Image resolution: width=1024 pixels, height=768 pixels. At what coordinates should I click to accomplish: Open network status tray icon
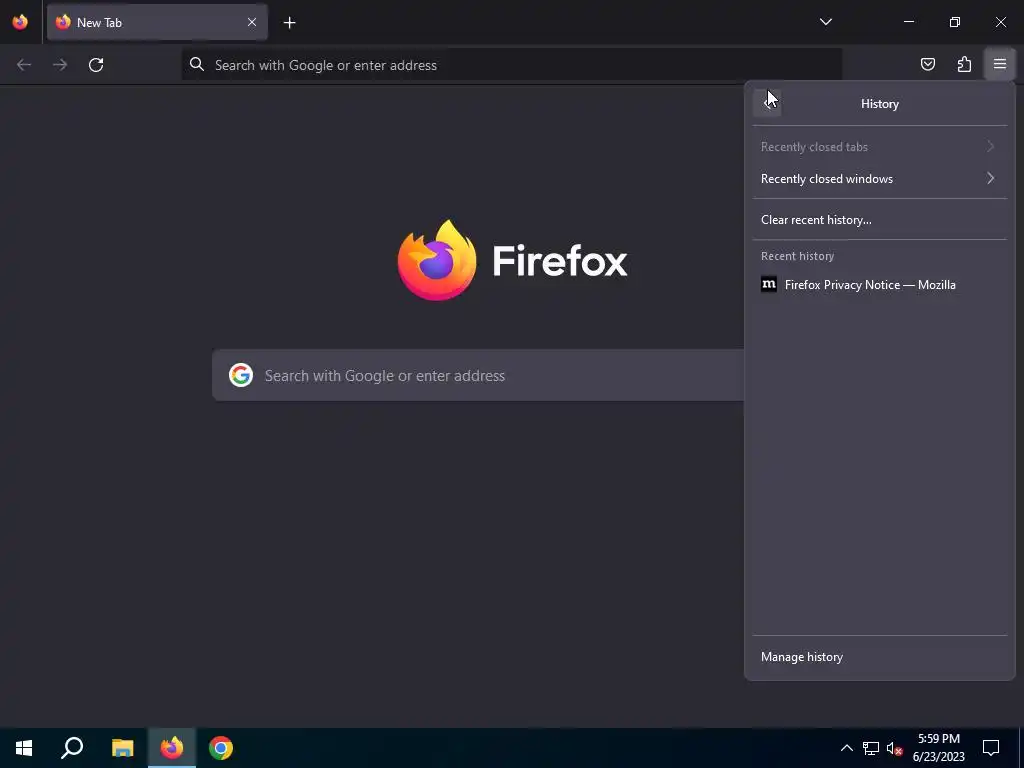(x=871, y=748)
